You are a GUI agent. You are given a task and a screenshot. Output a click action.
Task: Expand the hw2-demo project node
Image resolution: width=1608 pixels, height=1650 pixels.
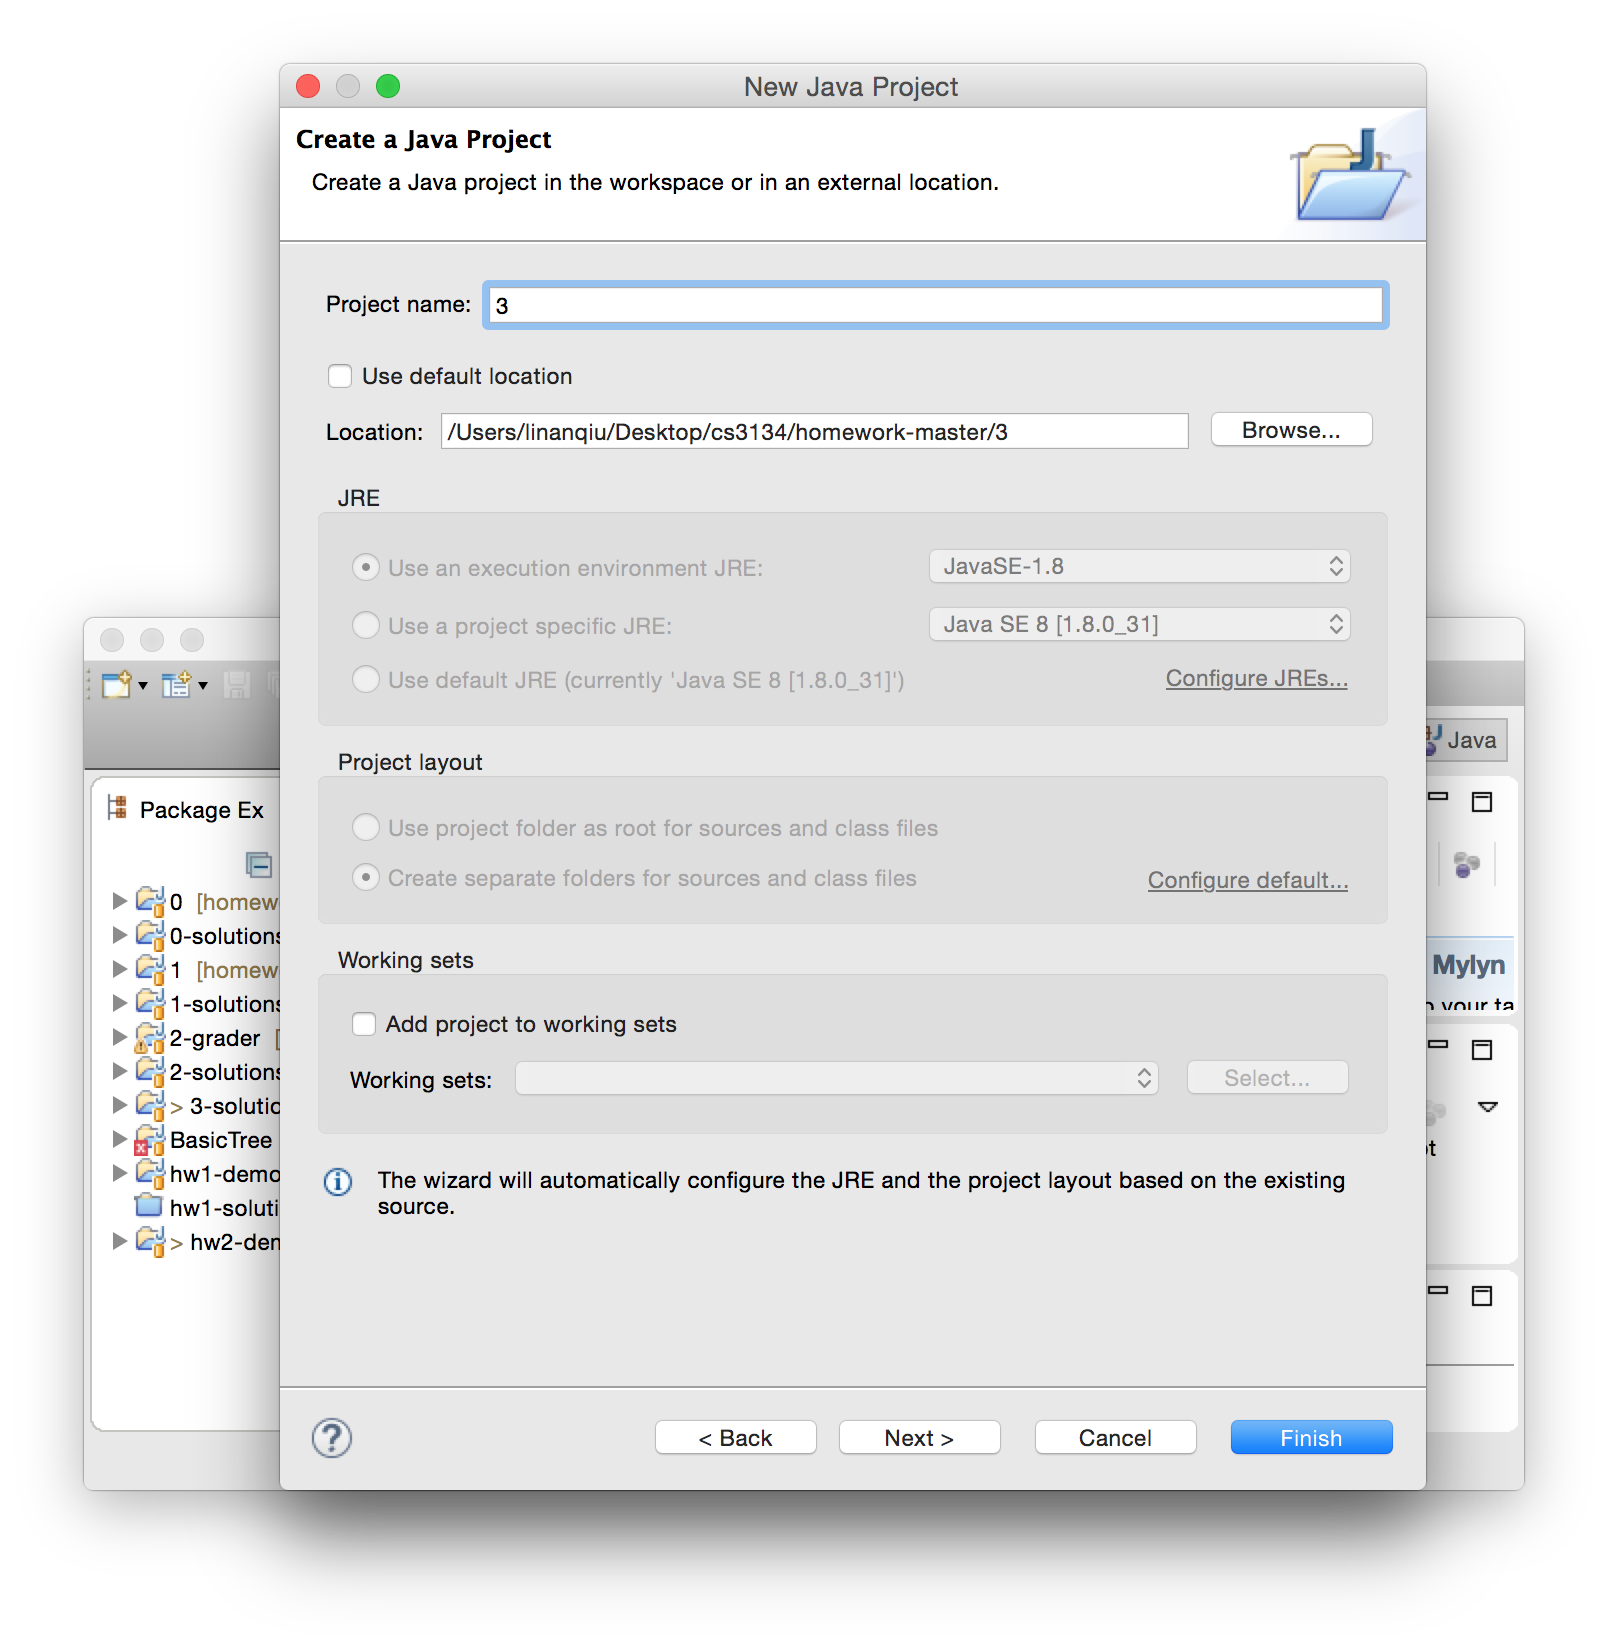(120, 1241)
